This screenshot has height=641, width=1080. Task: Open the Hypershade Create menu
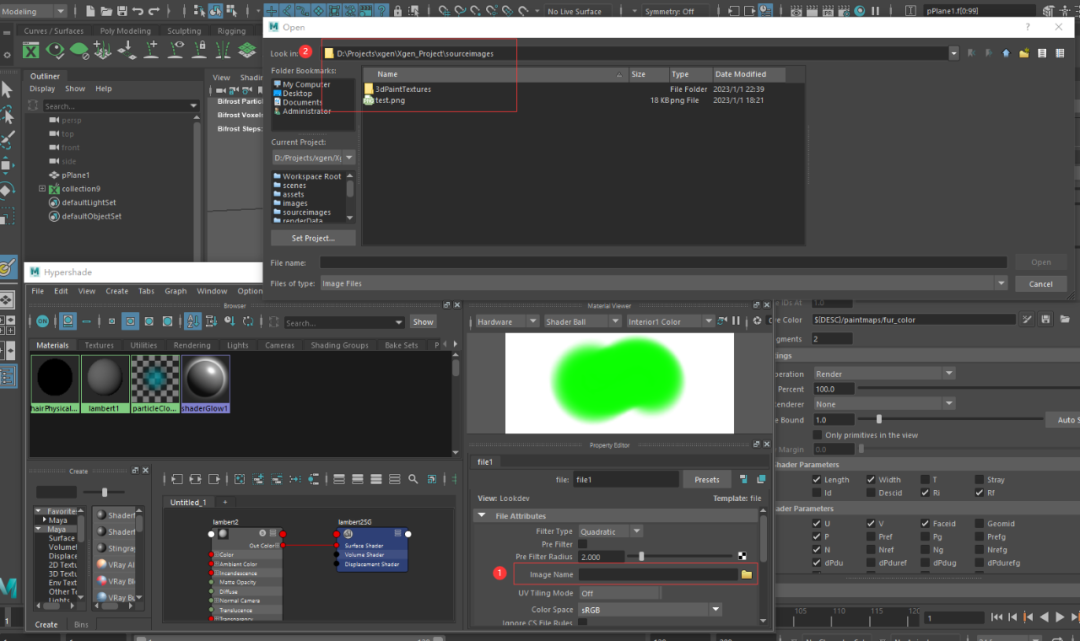116,291
